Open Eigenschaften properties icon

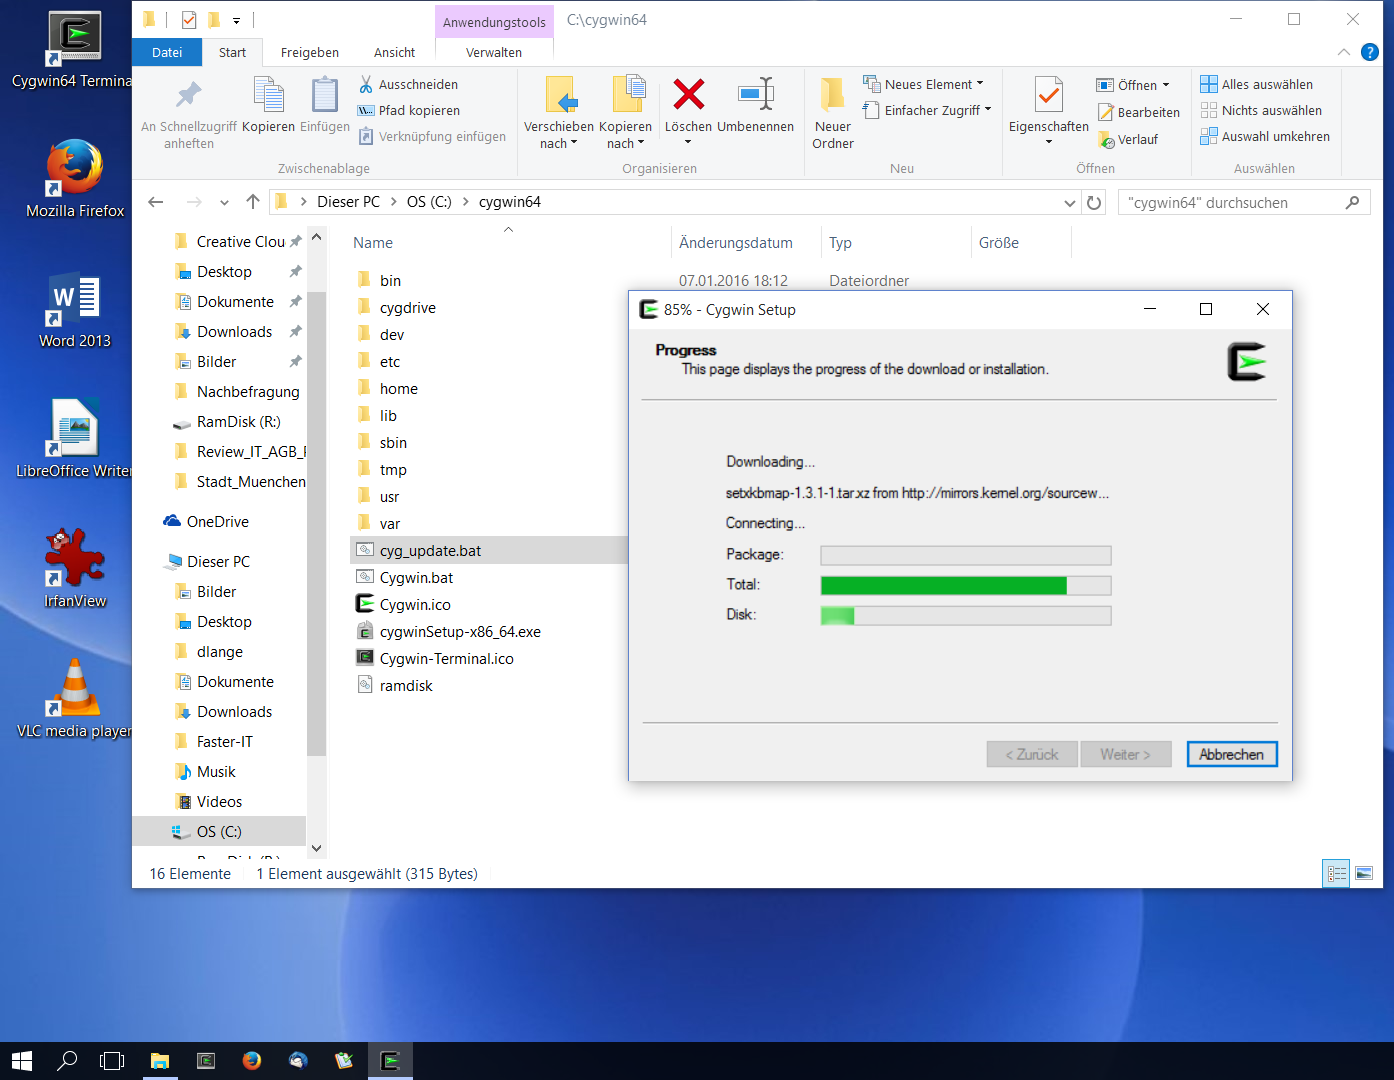(1048, 95)
